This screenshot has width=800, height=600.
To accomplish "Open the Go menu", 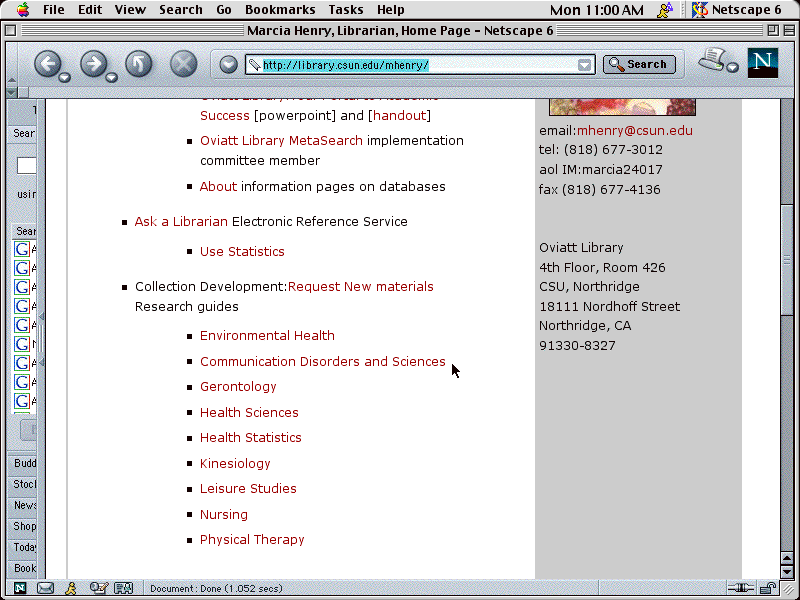I will click(223, 10).
